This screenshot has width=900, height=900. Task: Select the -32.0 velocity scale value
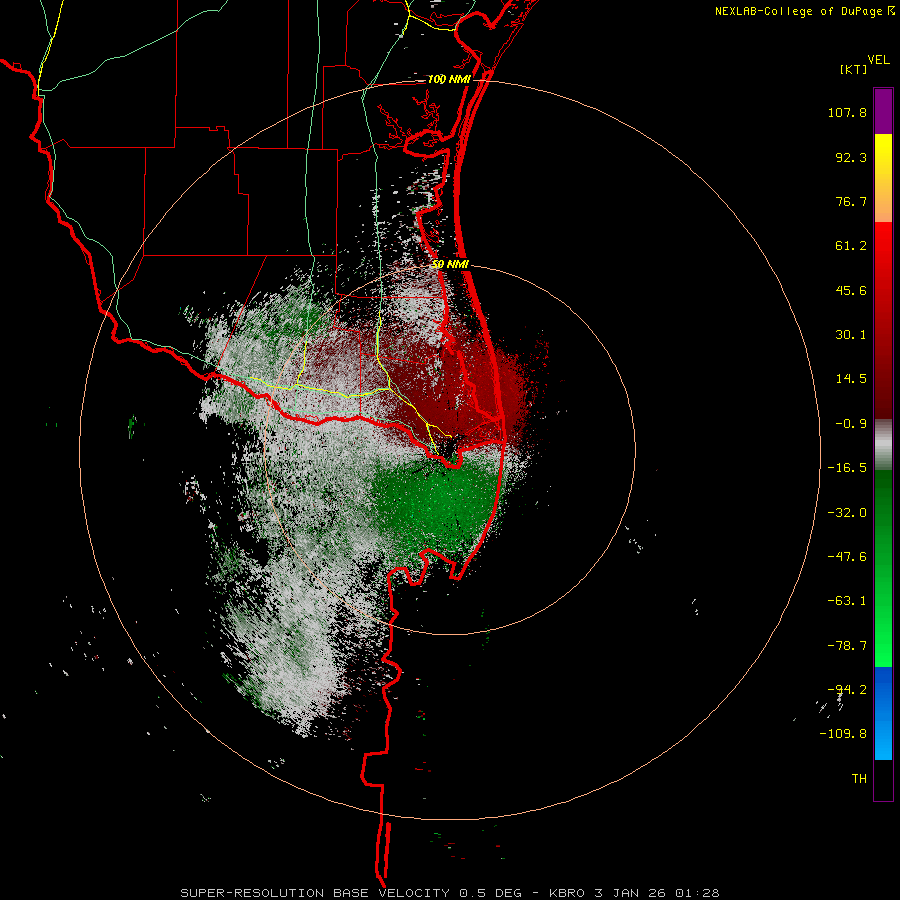point(847,513)
